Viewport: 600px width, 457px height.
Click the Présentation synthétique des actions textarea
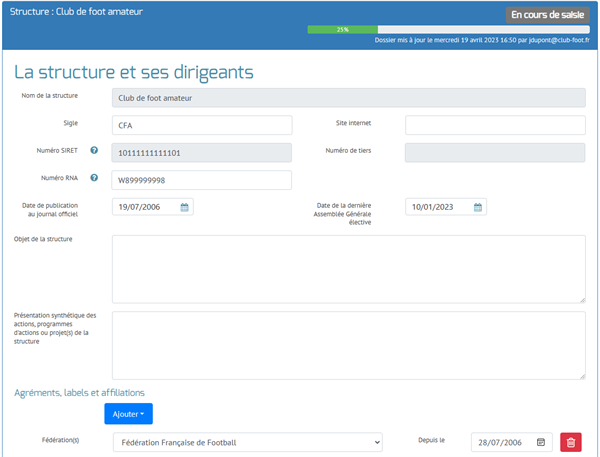(348, 345)
